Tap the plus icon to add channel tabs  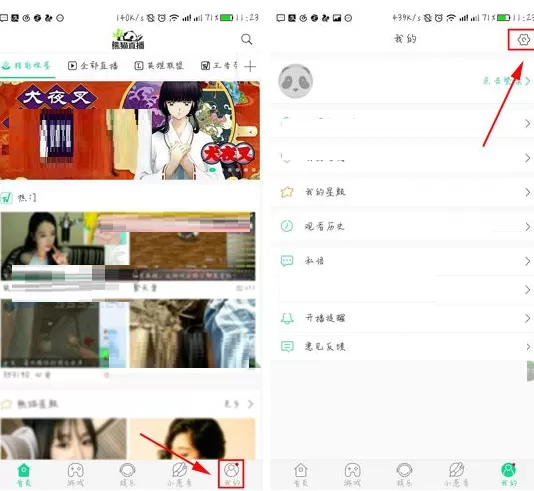pyautogui.click(x=250, y=66)
